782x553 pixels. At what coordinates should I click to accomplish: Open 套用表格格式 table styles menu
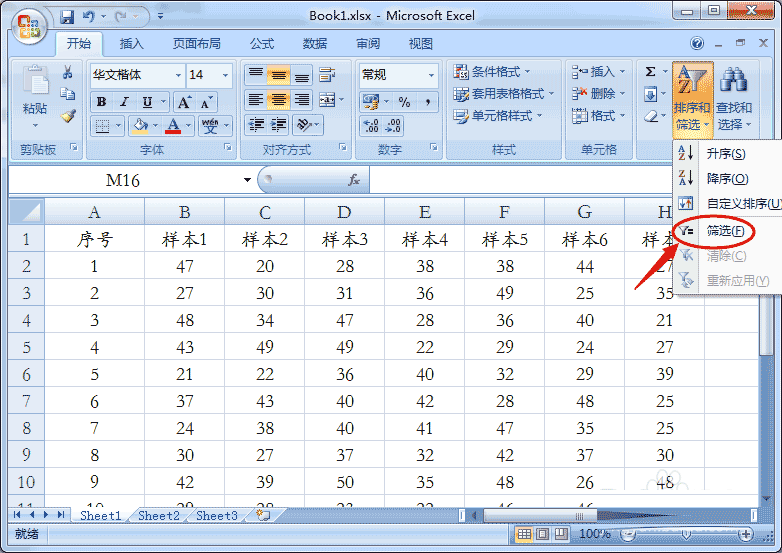click(504, 94)
